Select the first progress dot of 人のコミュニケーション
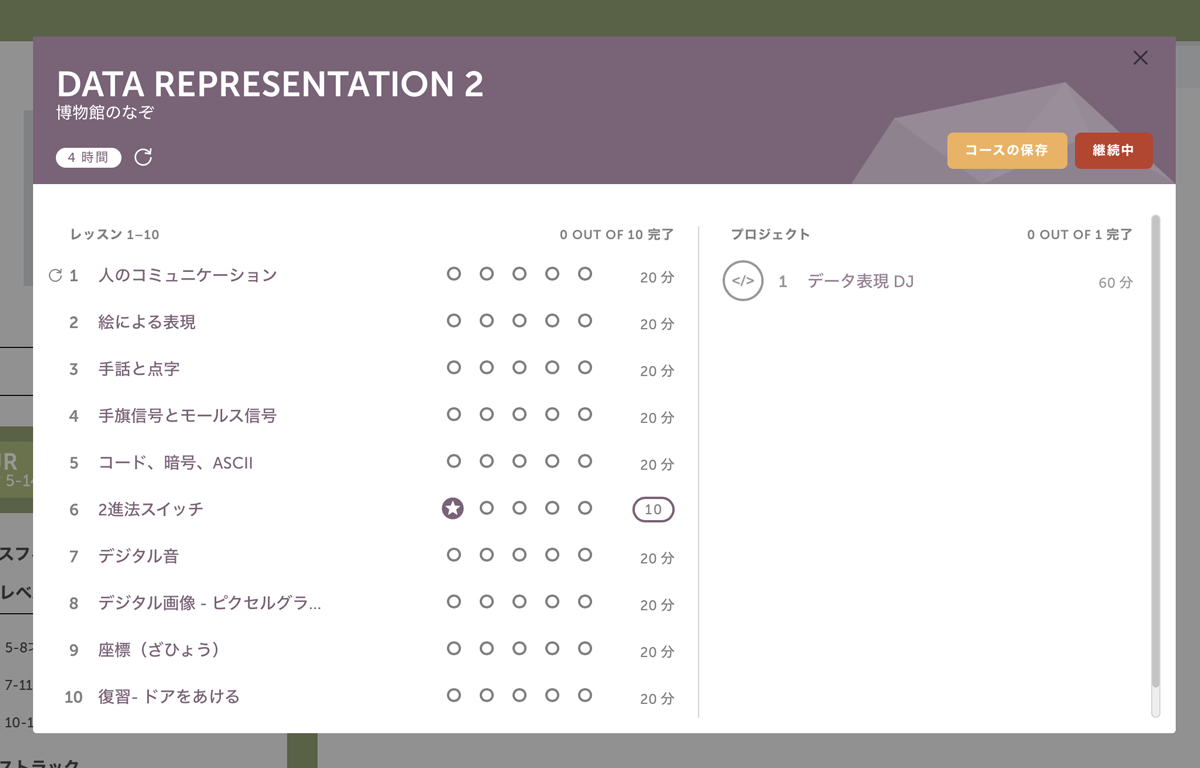This screenshot has width=1200, height=768. point(453,273)
